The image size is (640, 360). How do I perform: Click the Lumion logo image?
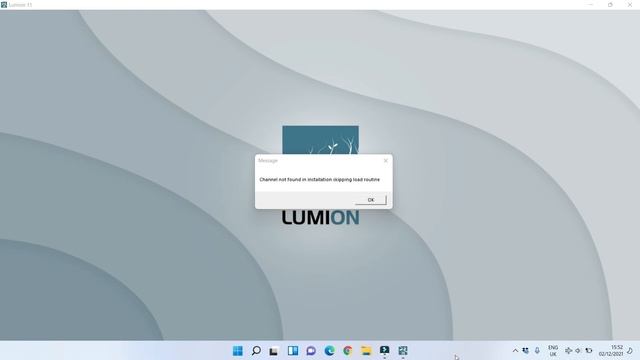tap(320, 140)
